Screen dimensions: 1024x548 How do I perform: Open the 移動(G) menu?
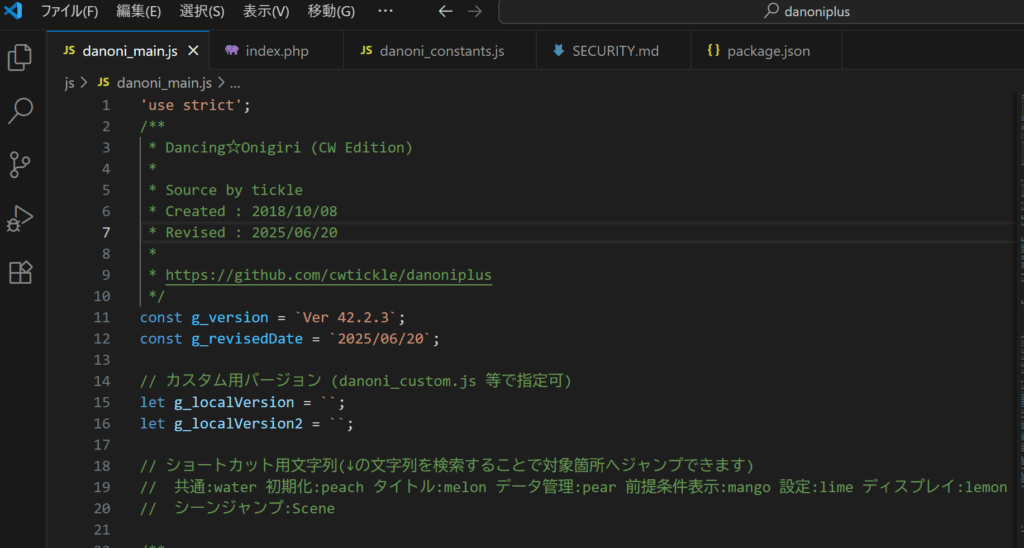(331, 11)
